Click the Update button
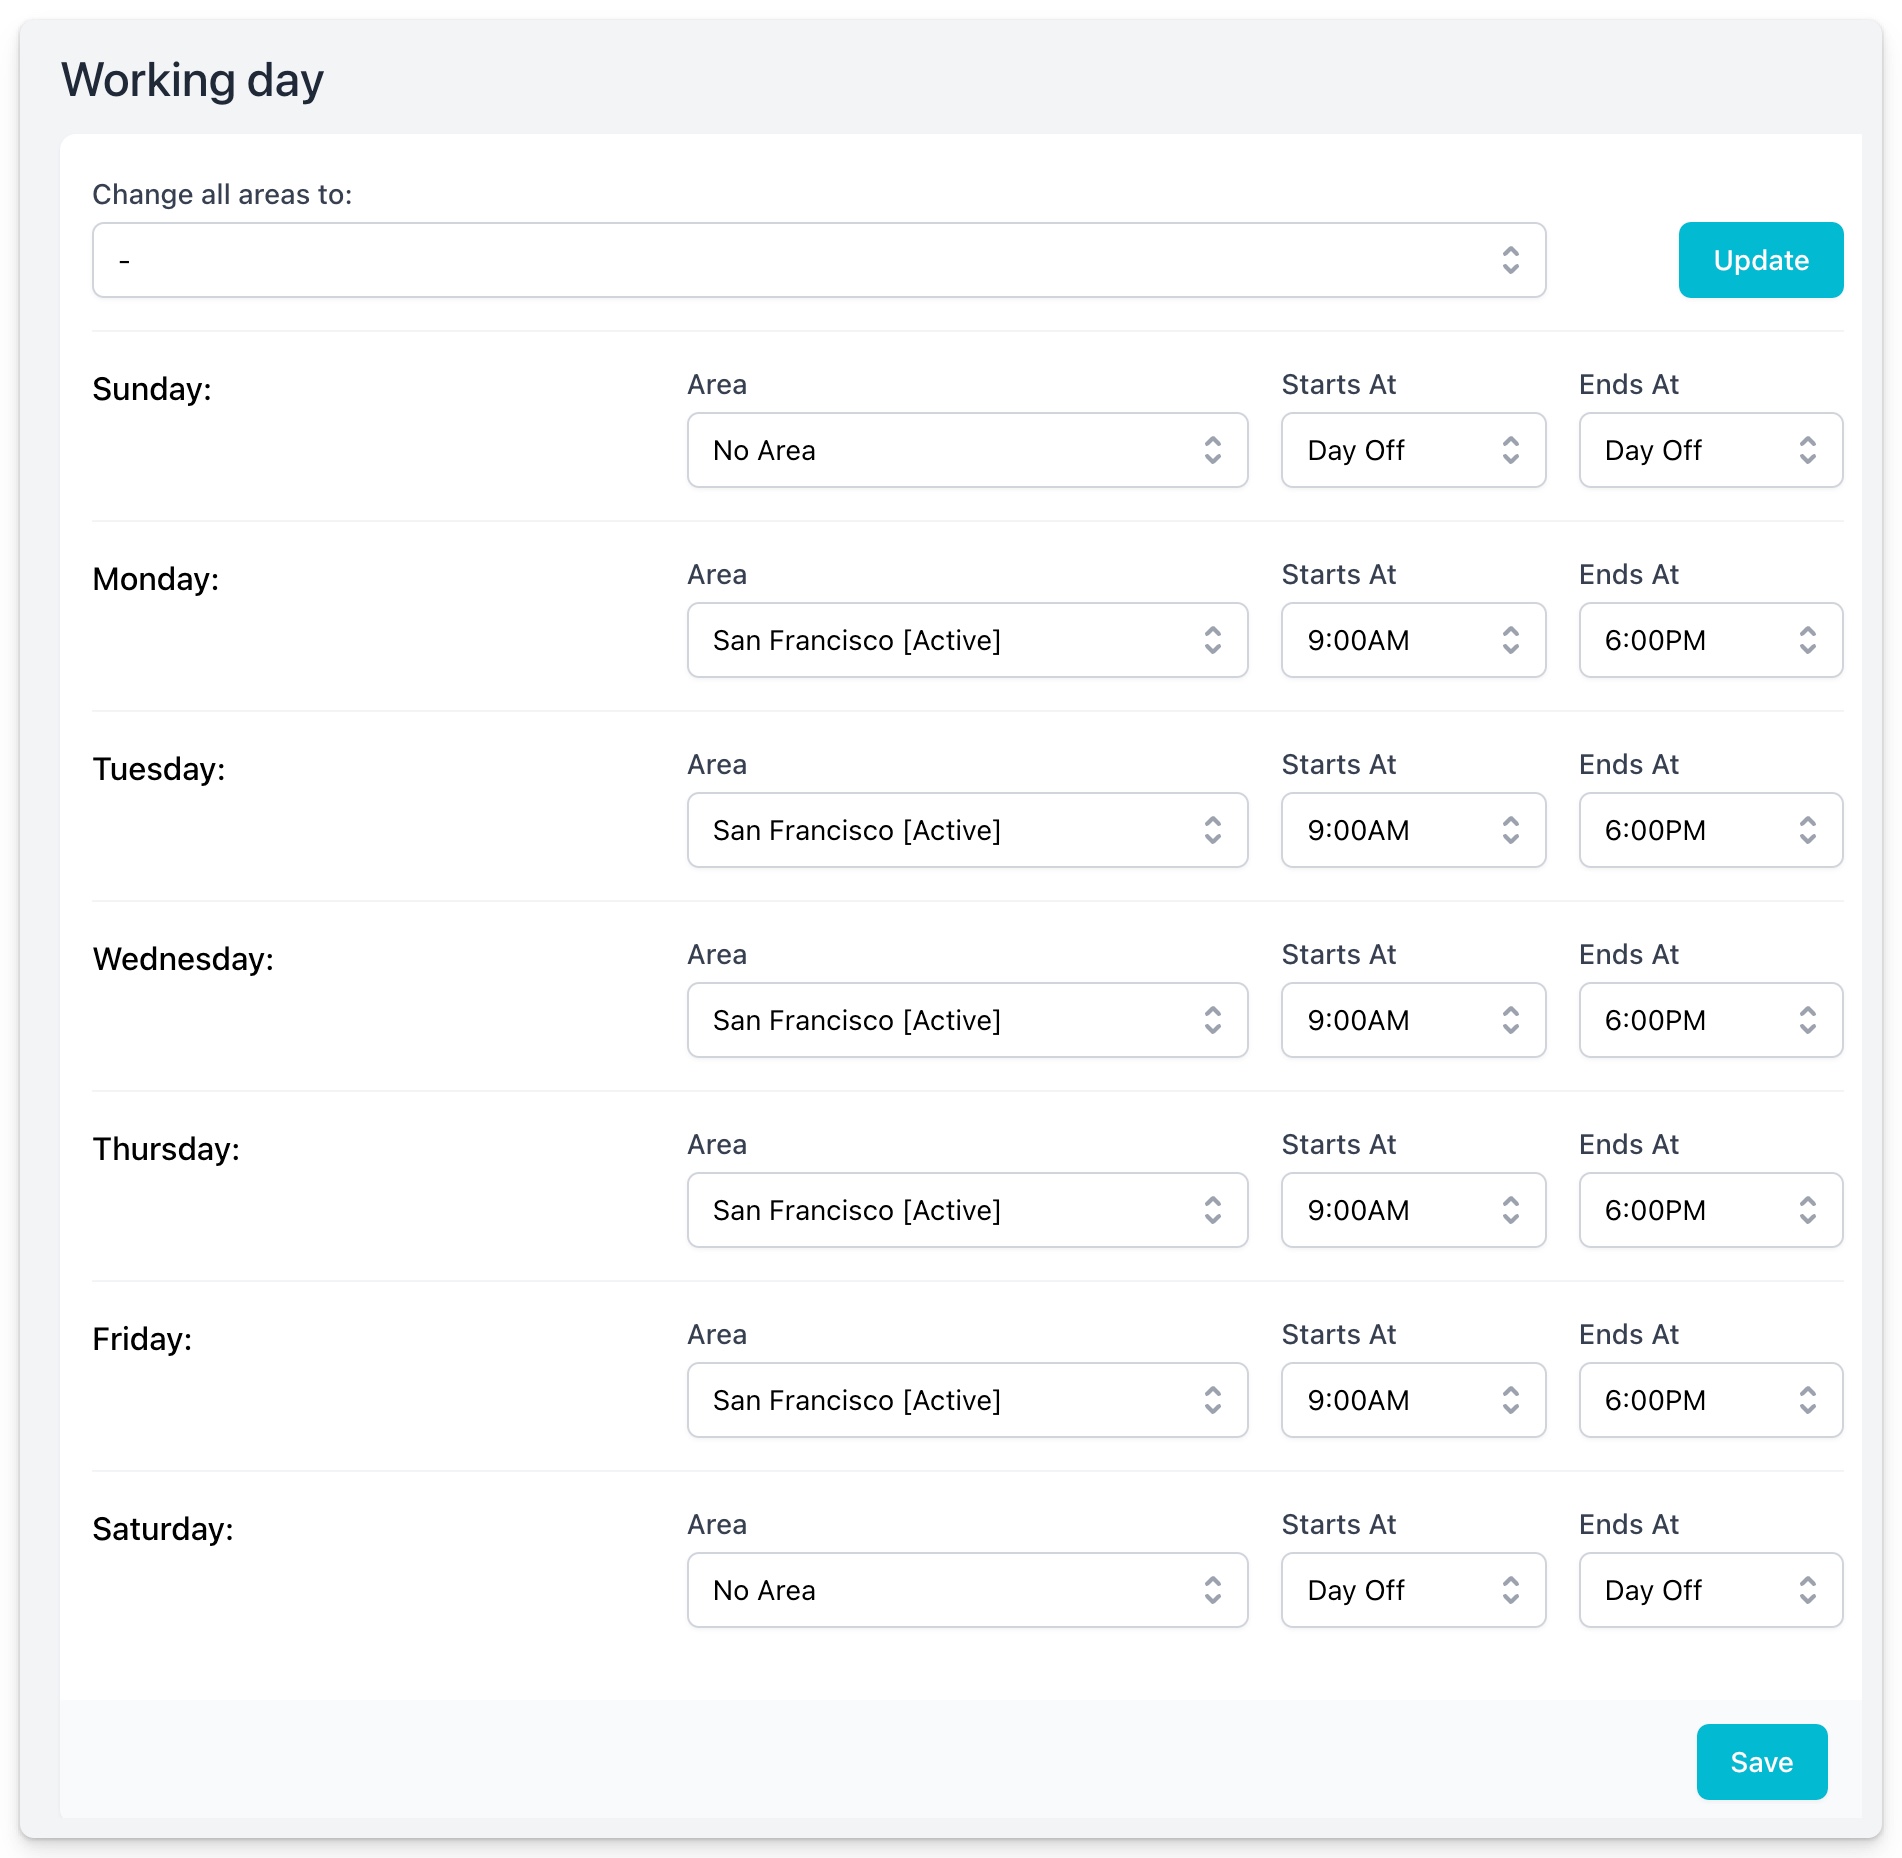This screenshot has height=1858, width=1902. [x=1760, y=260]
